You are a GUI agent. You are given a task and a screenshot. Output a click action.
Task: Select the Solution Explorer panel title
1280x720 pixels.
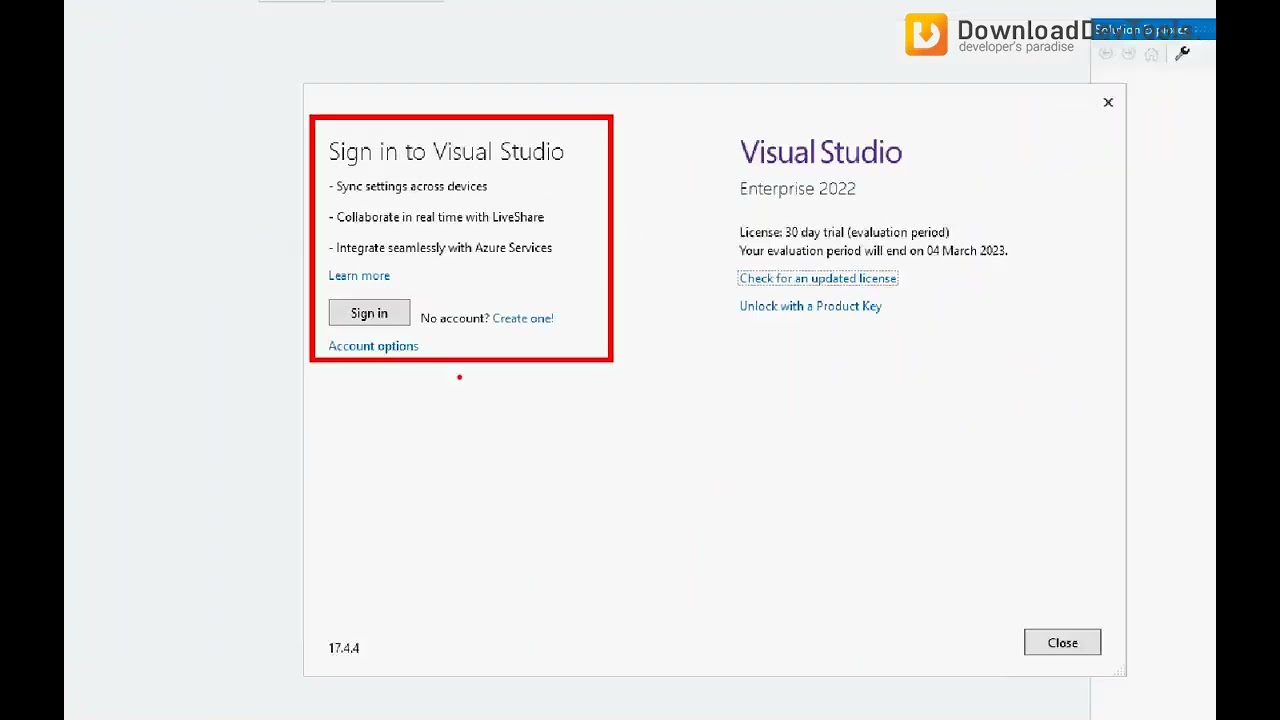coord(1141,30)
